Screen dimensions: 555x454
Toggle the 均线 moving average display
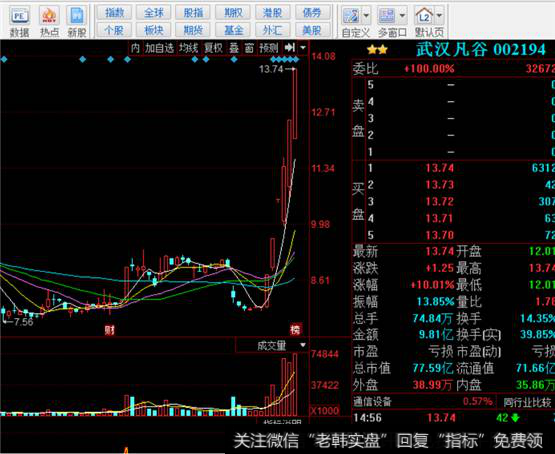point(188,48)
